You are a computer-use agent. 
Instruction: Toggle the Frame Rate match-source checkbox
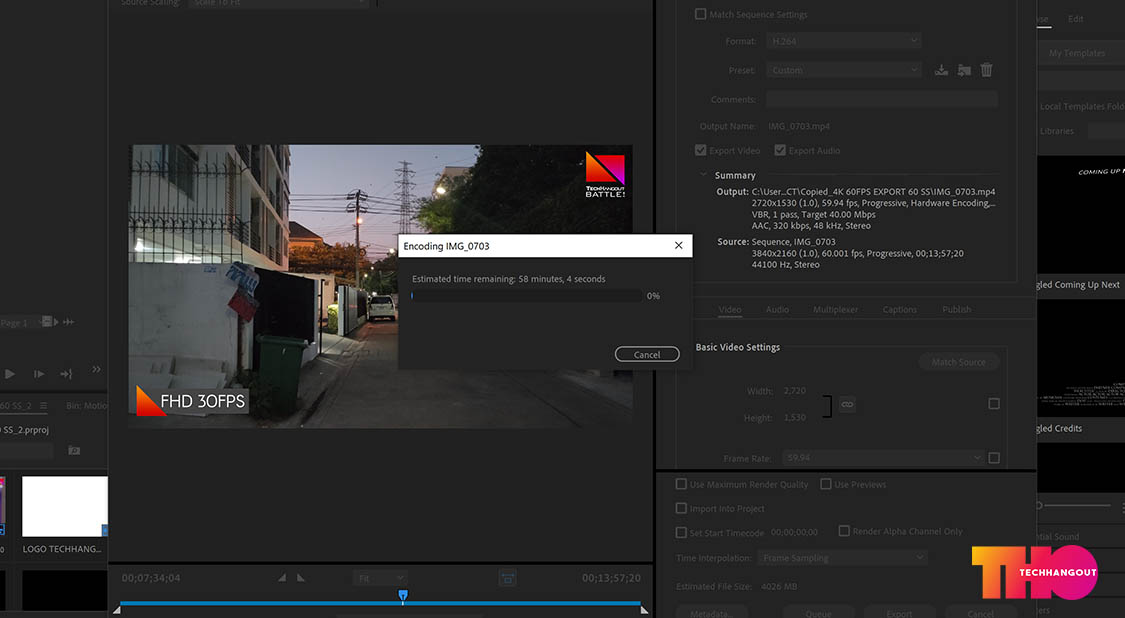click(x=994, y=457)
